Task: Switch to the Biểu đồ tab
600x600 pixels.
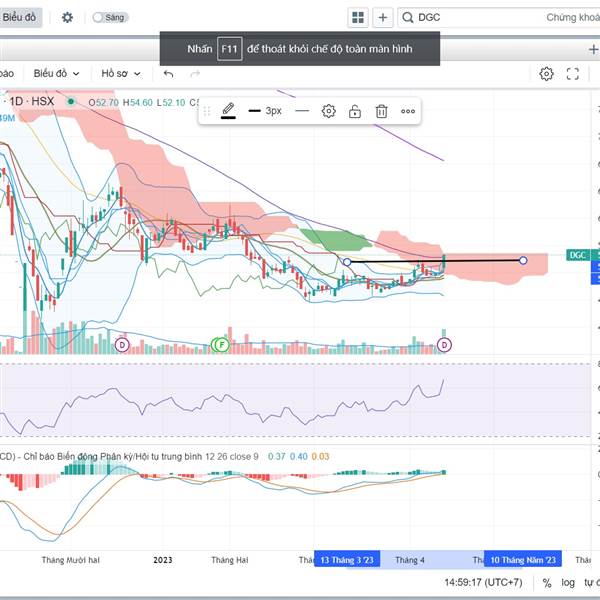Action: (x=20, y=18)
